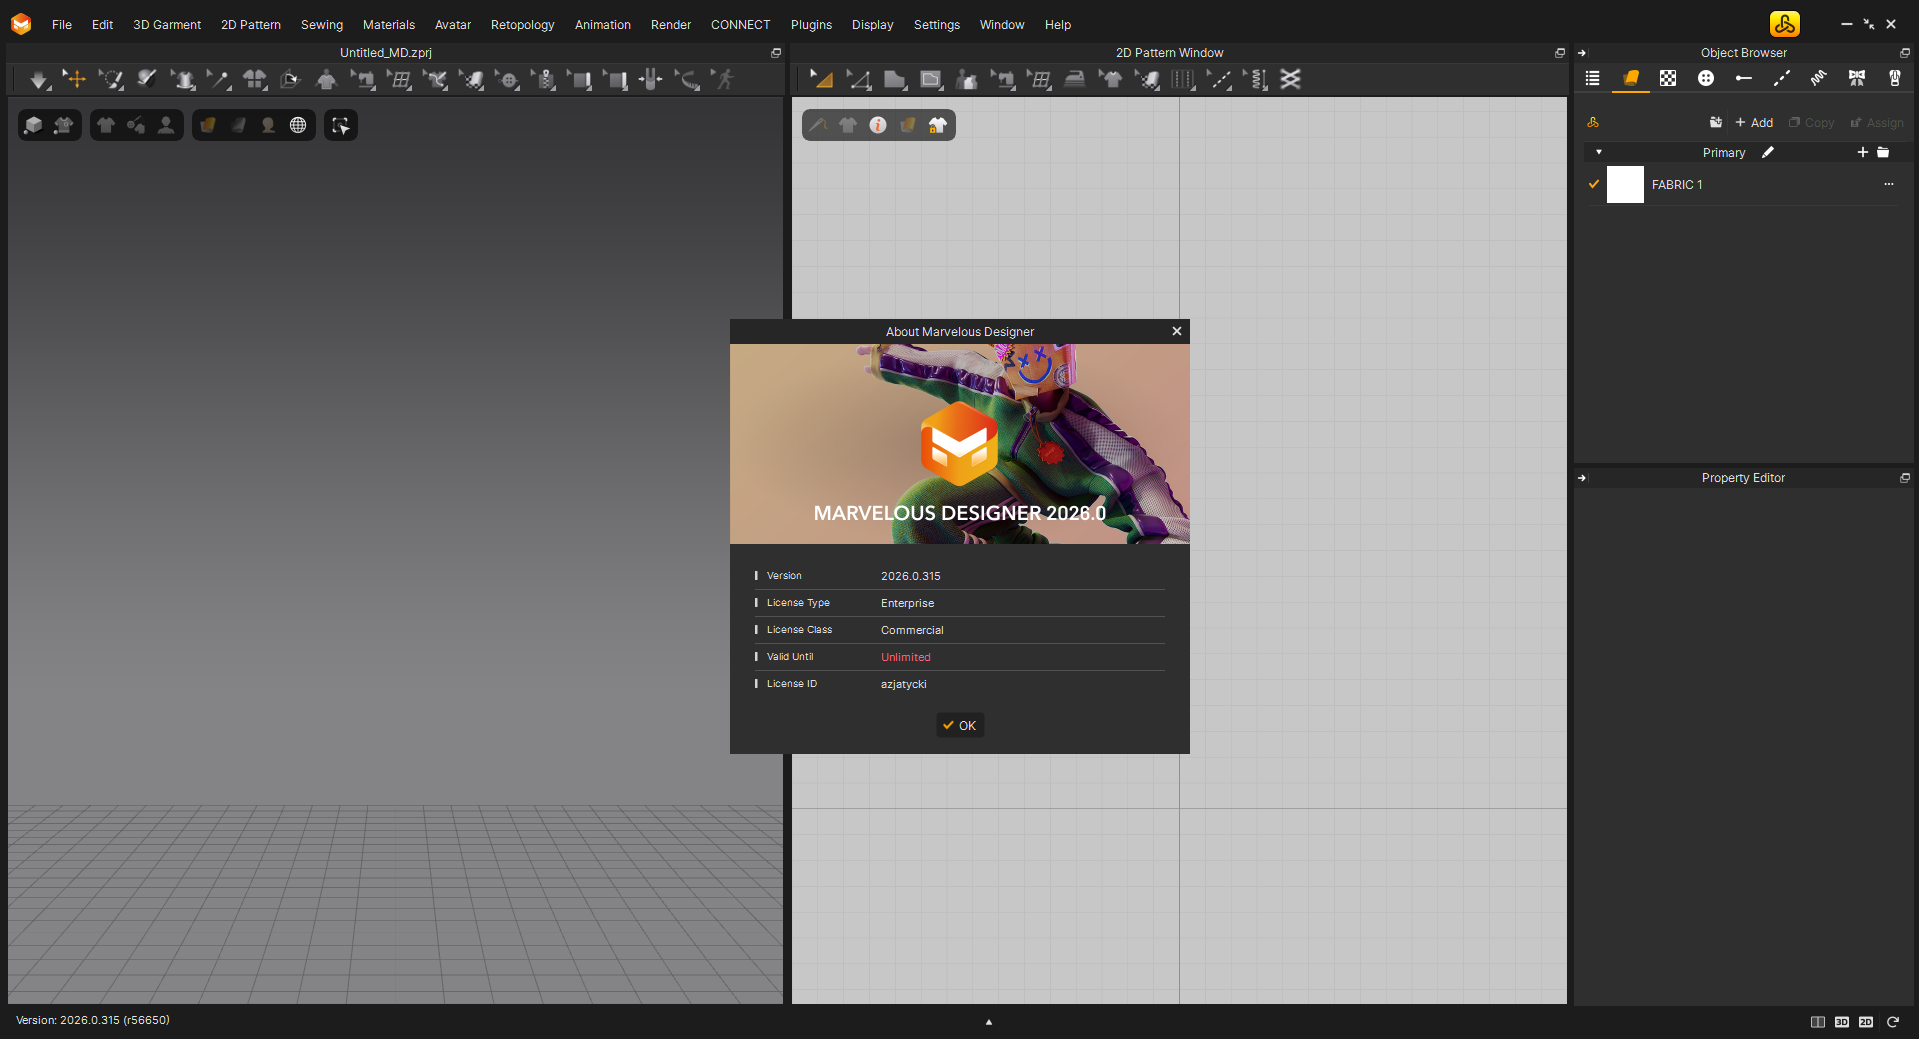This screenshot has width=1919, height=1039.
Task: Switch to 3D-only layout in status bar
Action: pos(1842,1022)
